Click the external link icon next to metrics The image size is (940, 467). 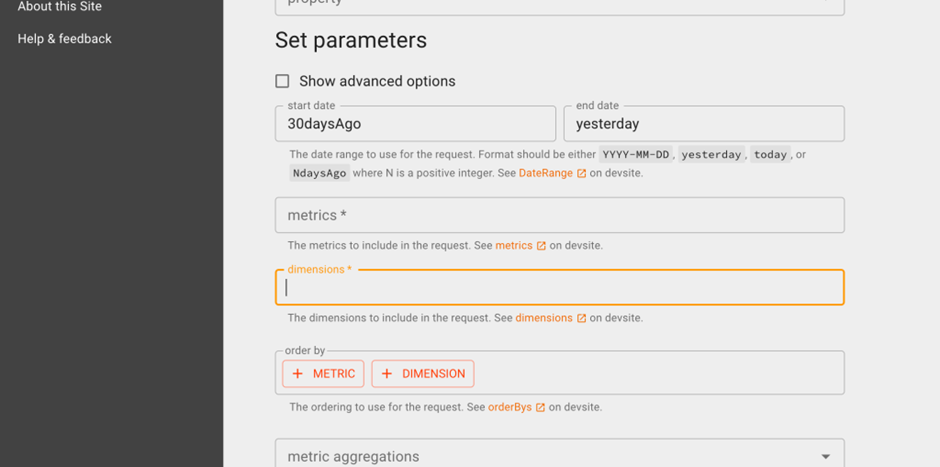pos(541,246)
